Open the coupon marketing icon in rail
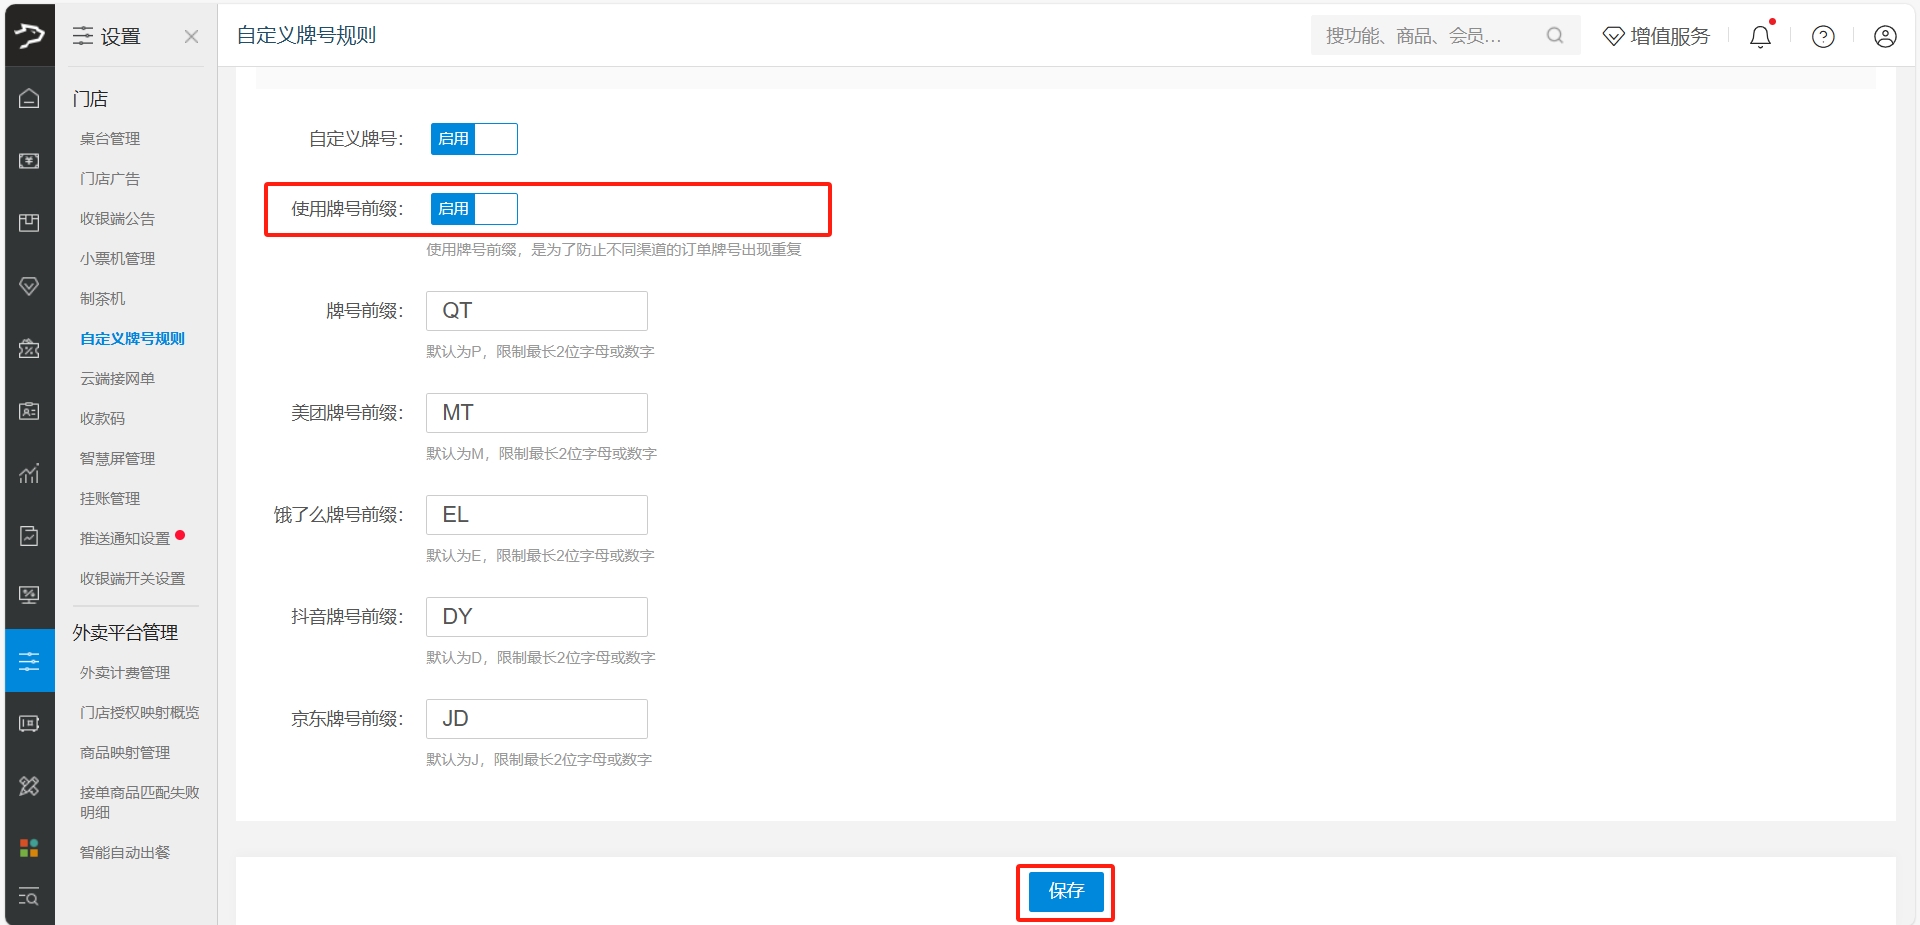This screenshot has height=925, width=1920. point(29,348)
